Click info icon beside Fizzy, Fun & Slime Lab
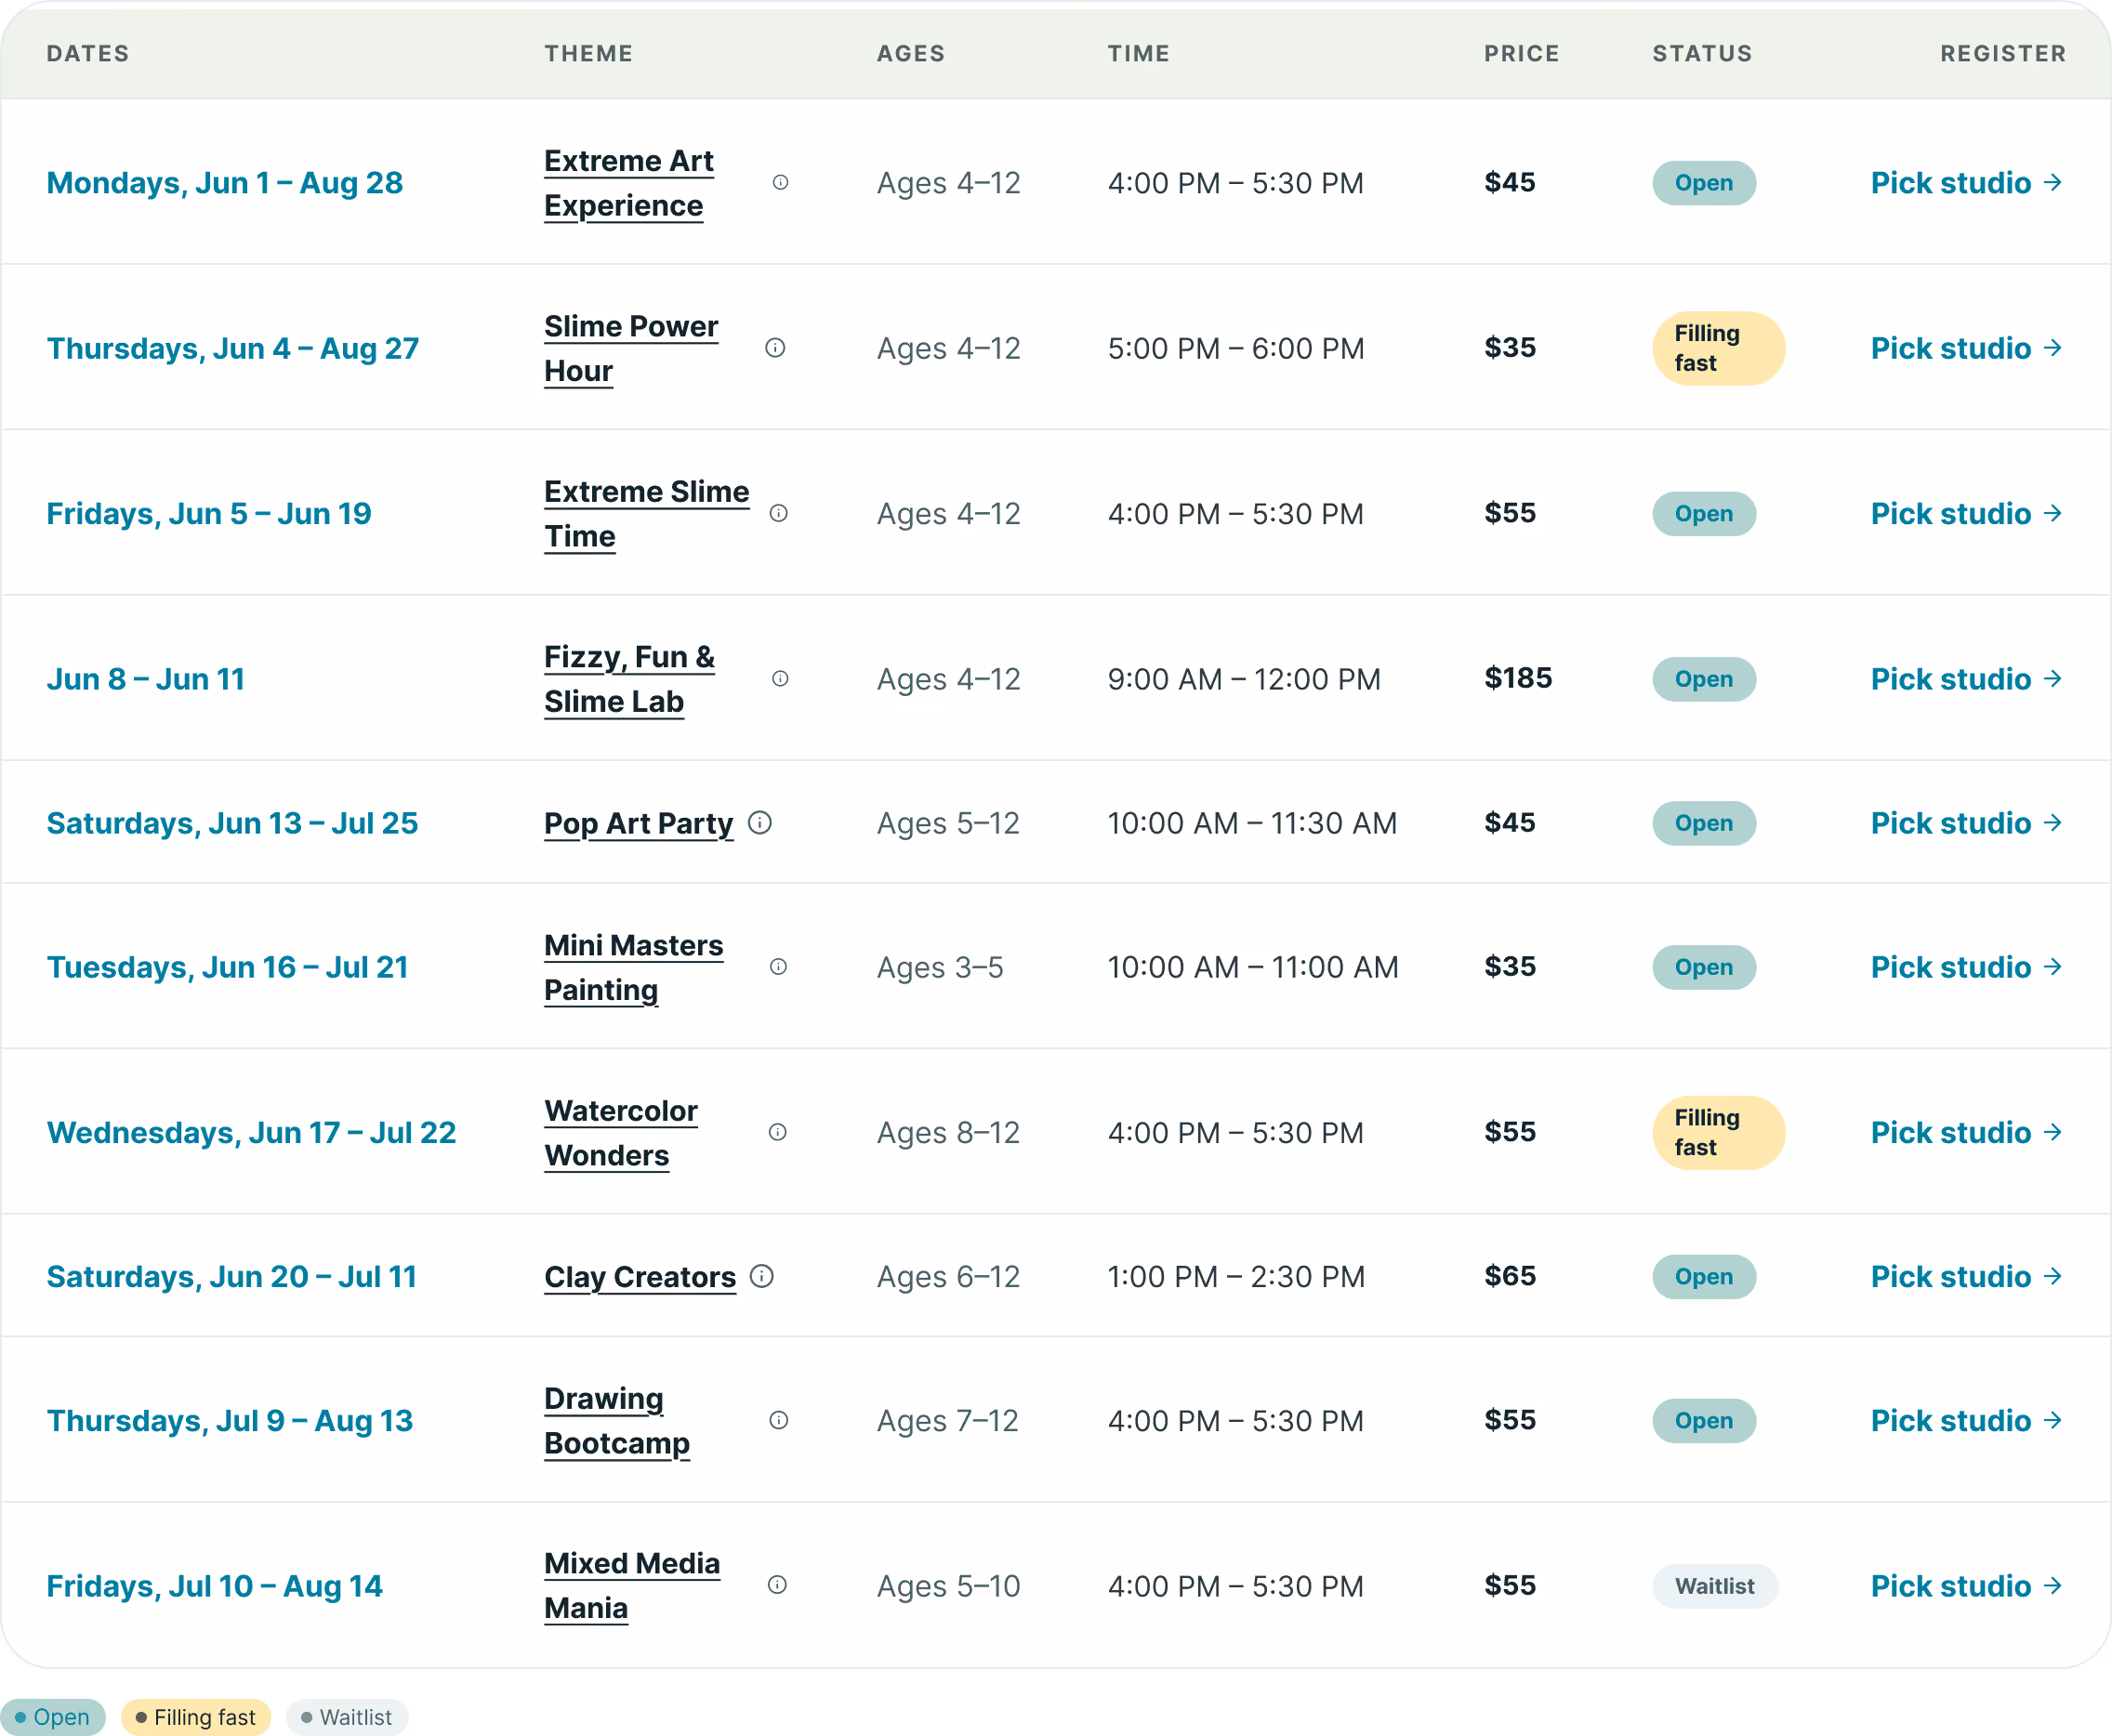The width and height of the screenshot is (2112, 1736). [x=780, y=679]
